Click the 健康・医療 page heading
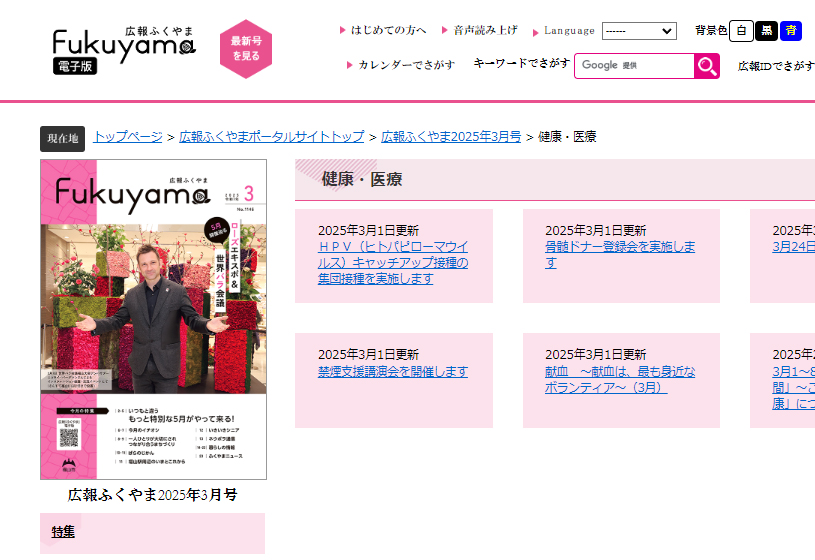The height and width of the screenshot is (560, 815). pyautogui.click(x=362, y=179)
